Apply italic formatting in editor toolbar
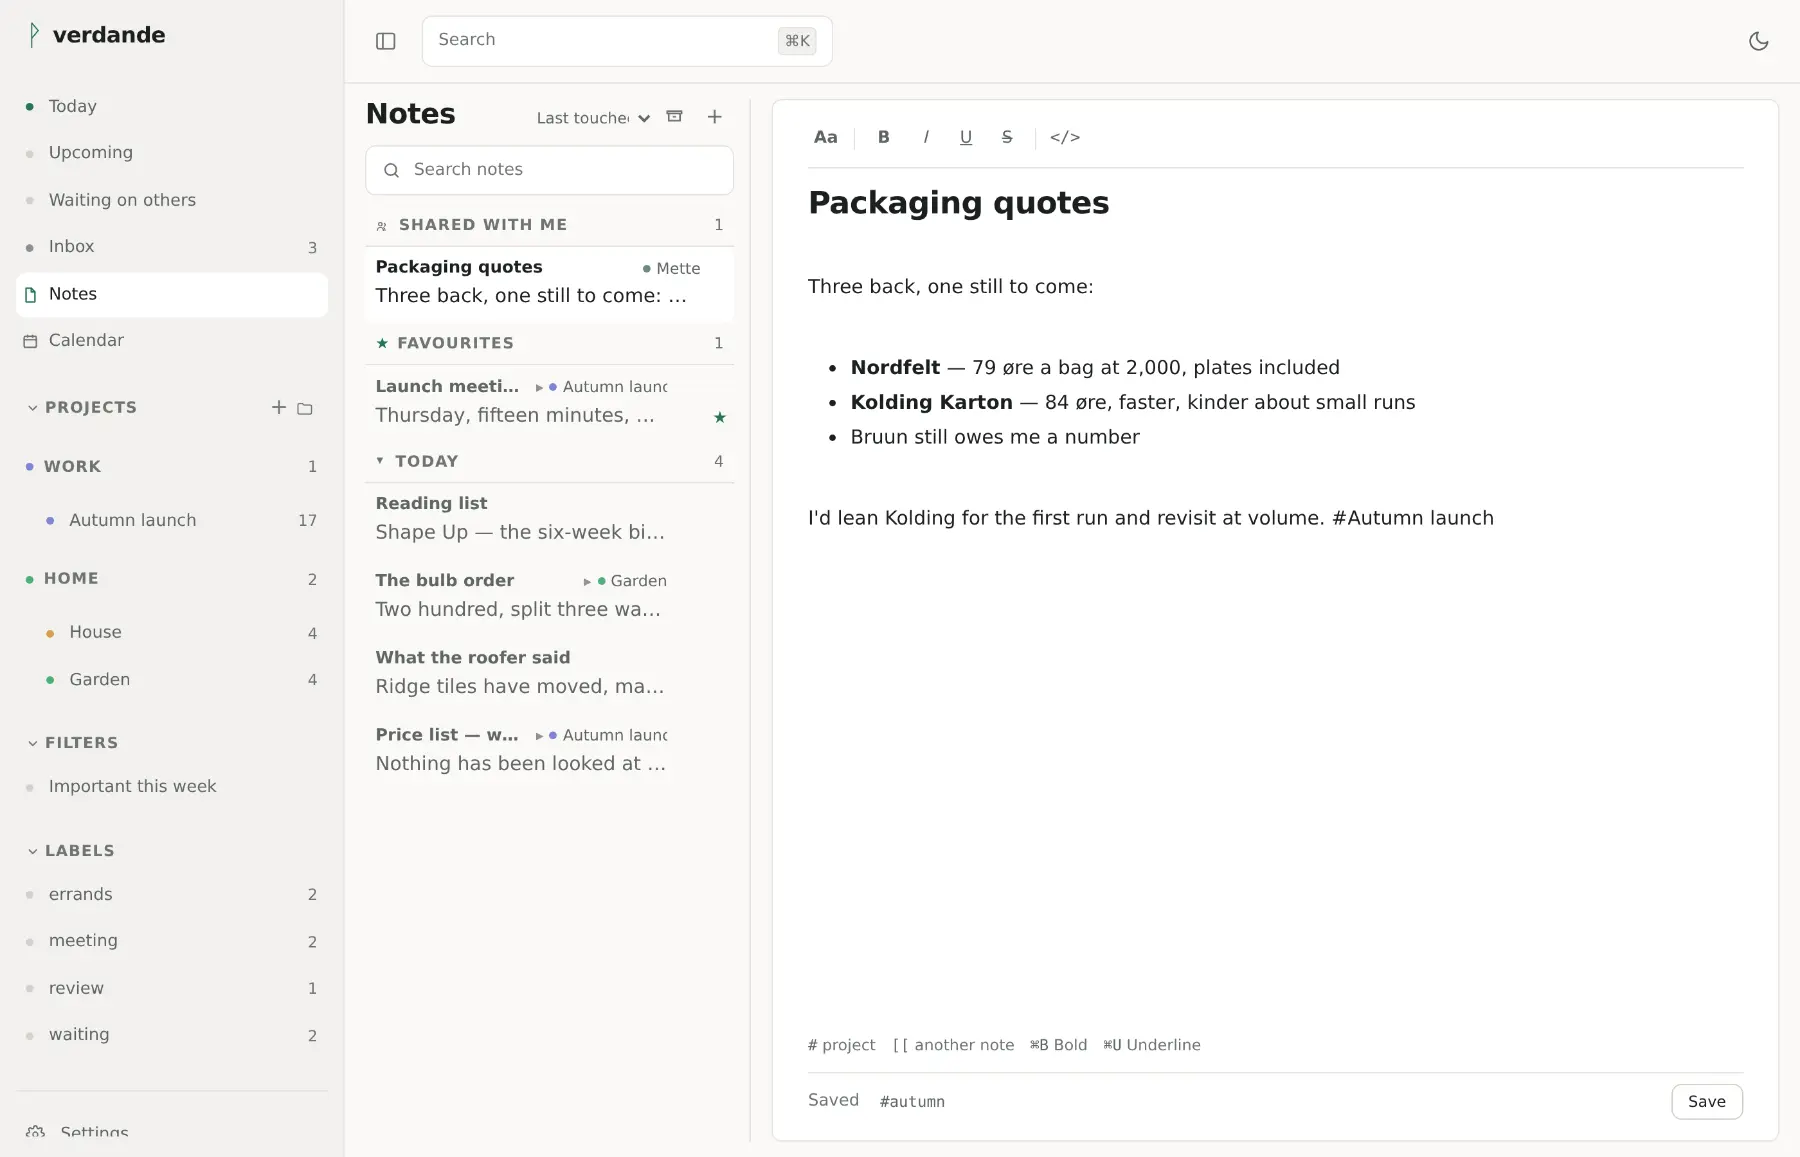 [x=925, y=137]
